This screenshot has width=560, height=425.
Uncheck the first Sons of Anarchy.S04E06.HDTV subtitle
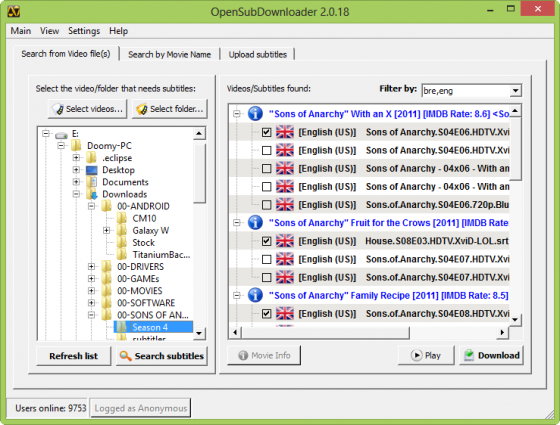(x=266, y=132)
